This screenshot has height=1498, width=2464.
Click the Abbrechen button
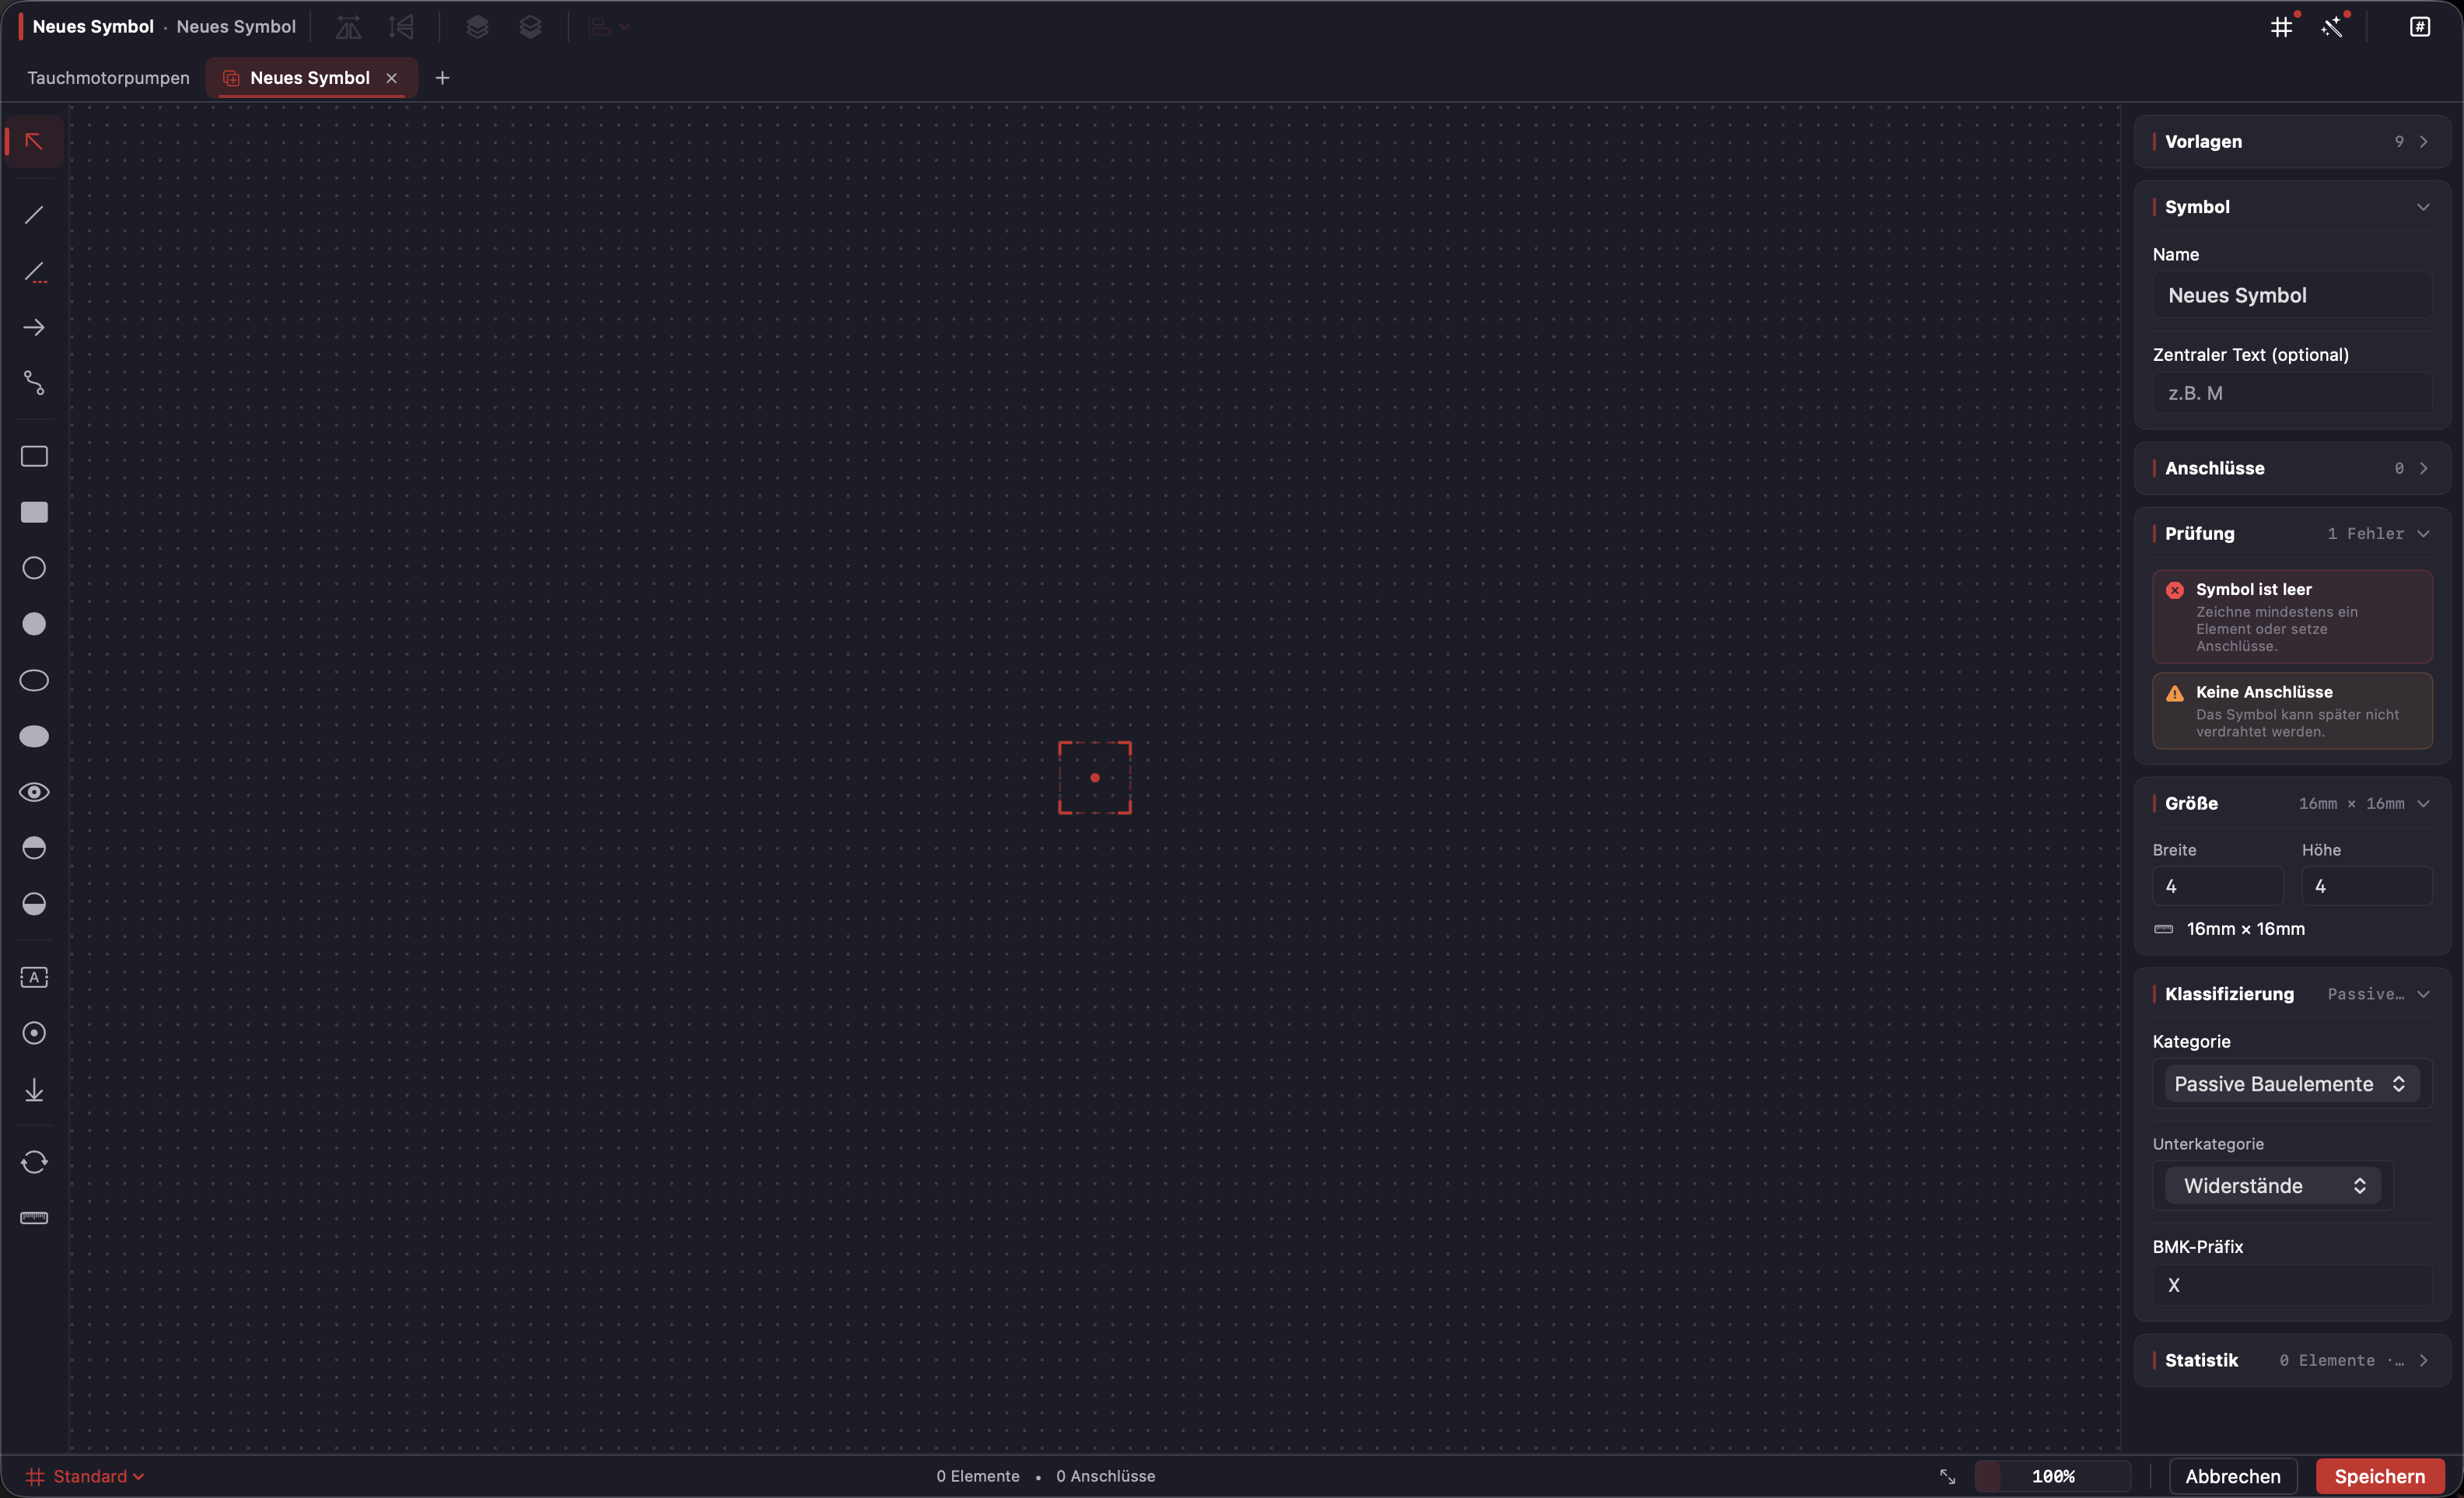pos(2233,1477)
